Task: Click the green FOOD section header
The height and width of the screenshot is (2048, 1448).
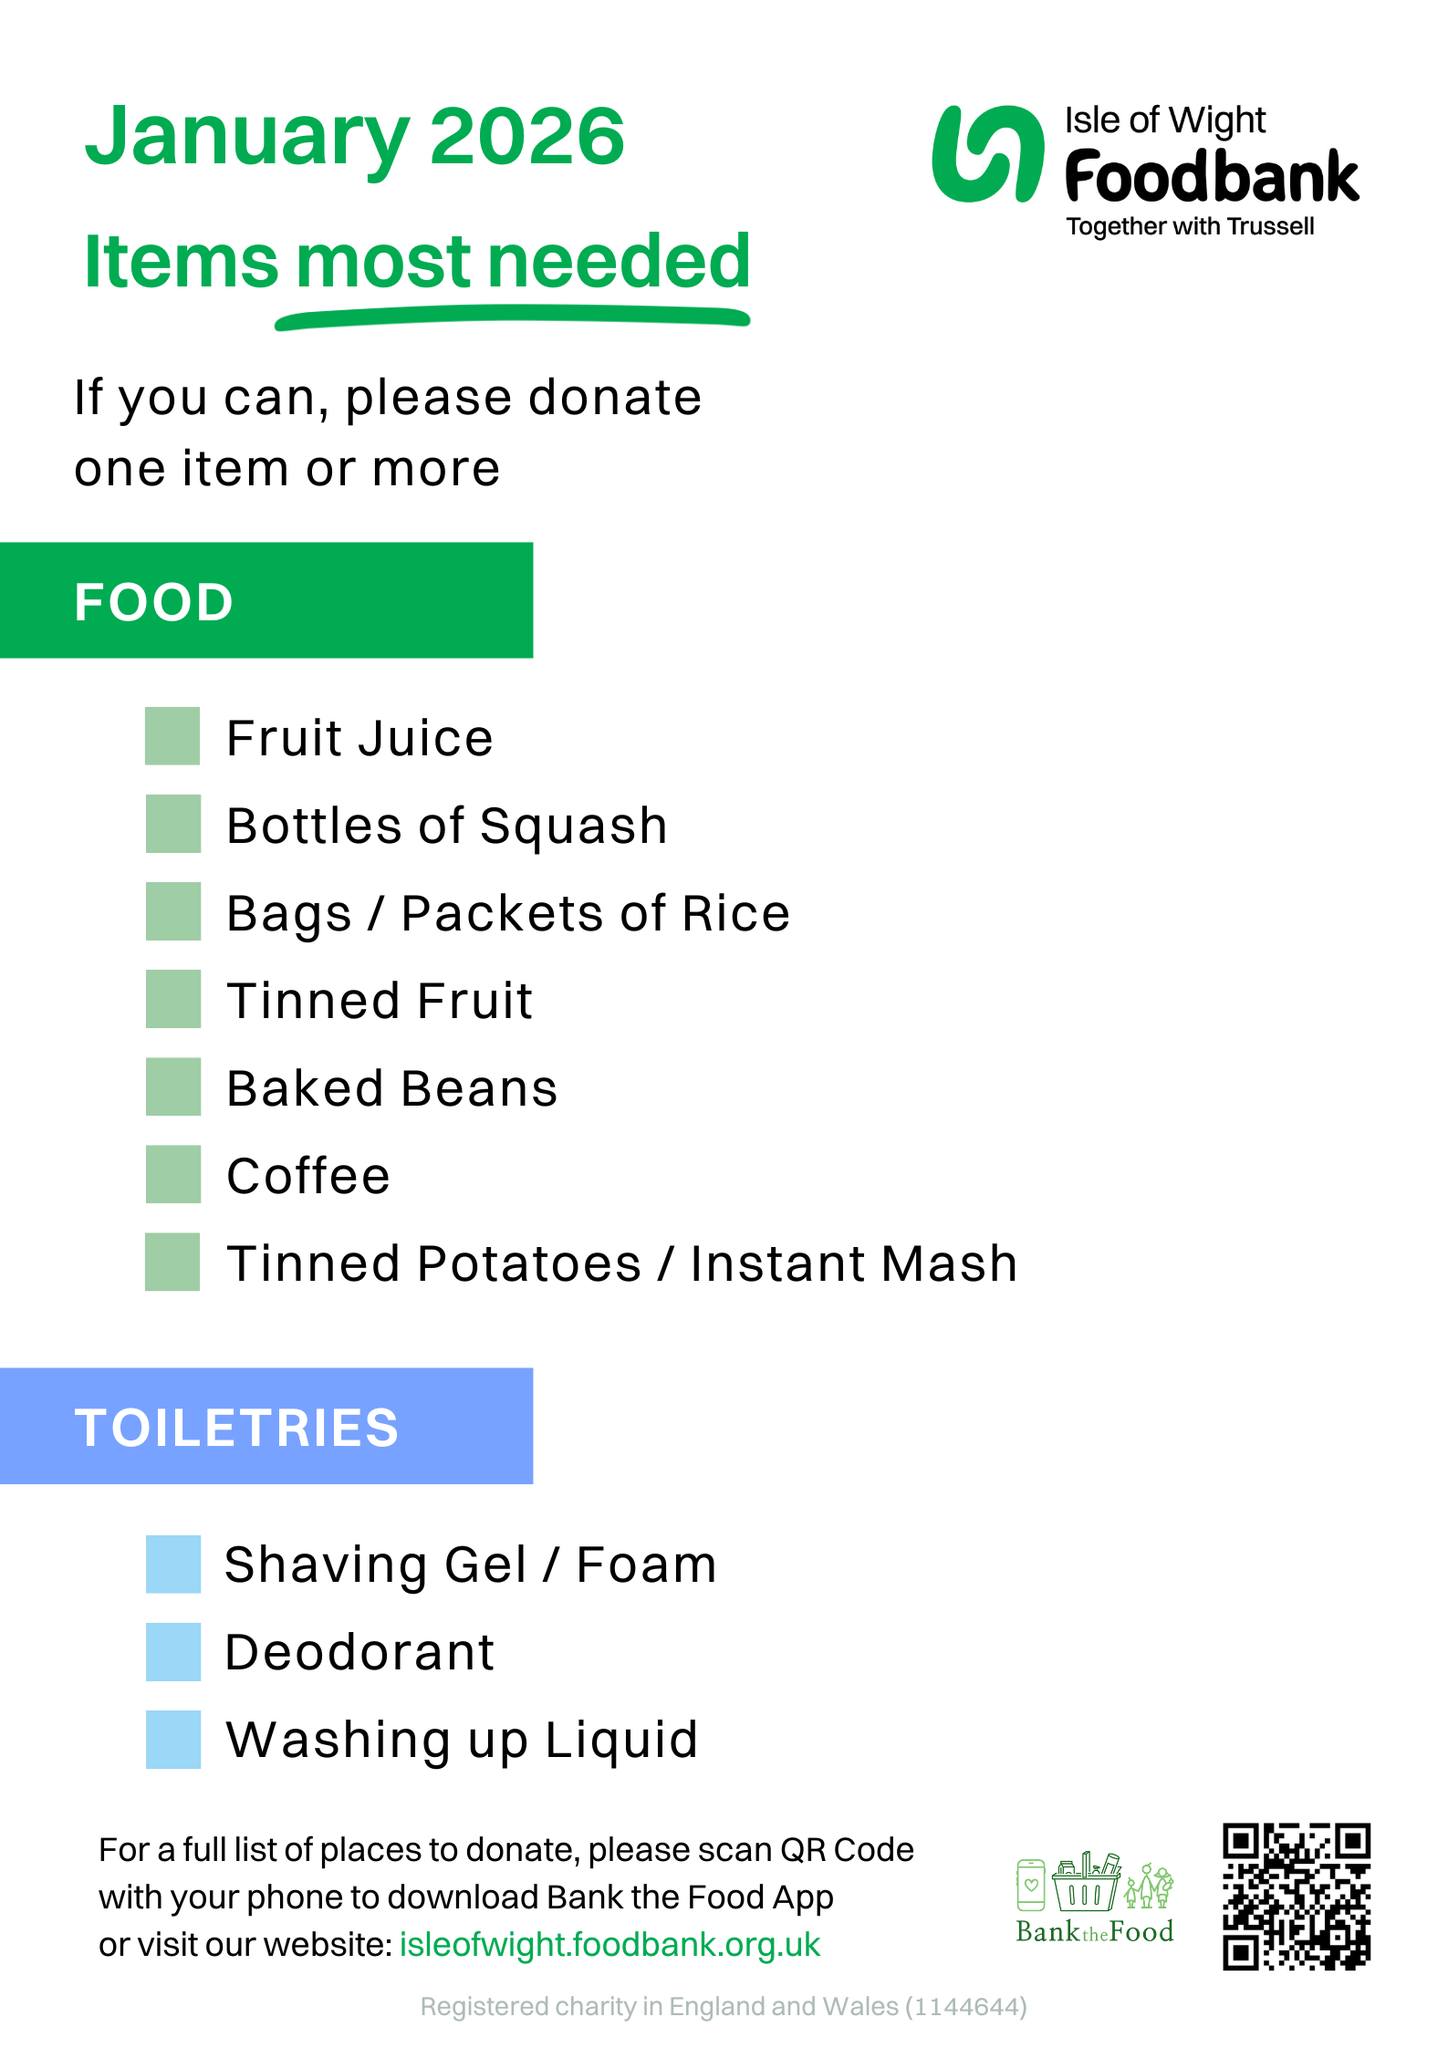Action: point(266,601)
